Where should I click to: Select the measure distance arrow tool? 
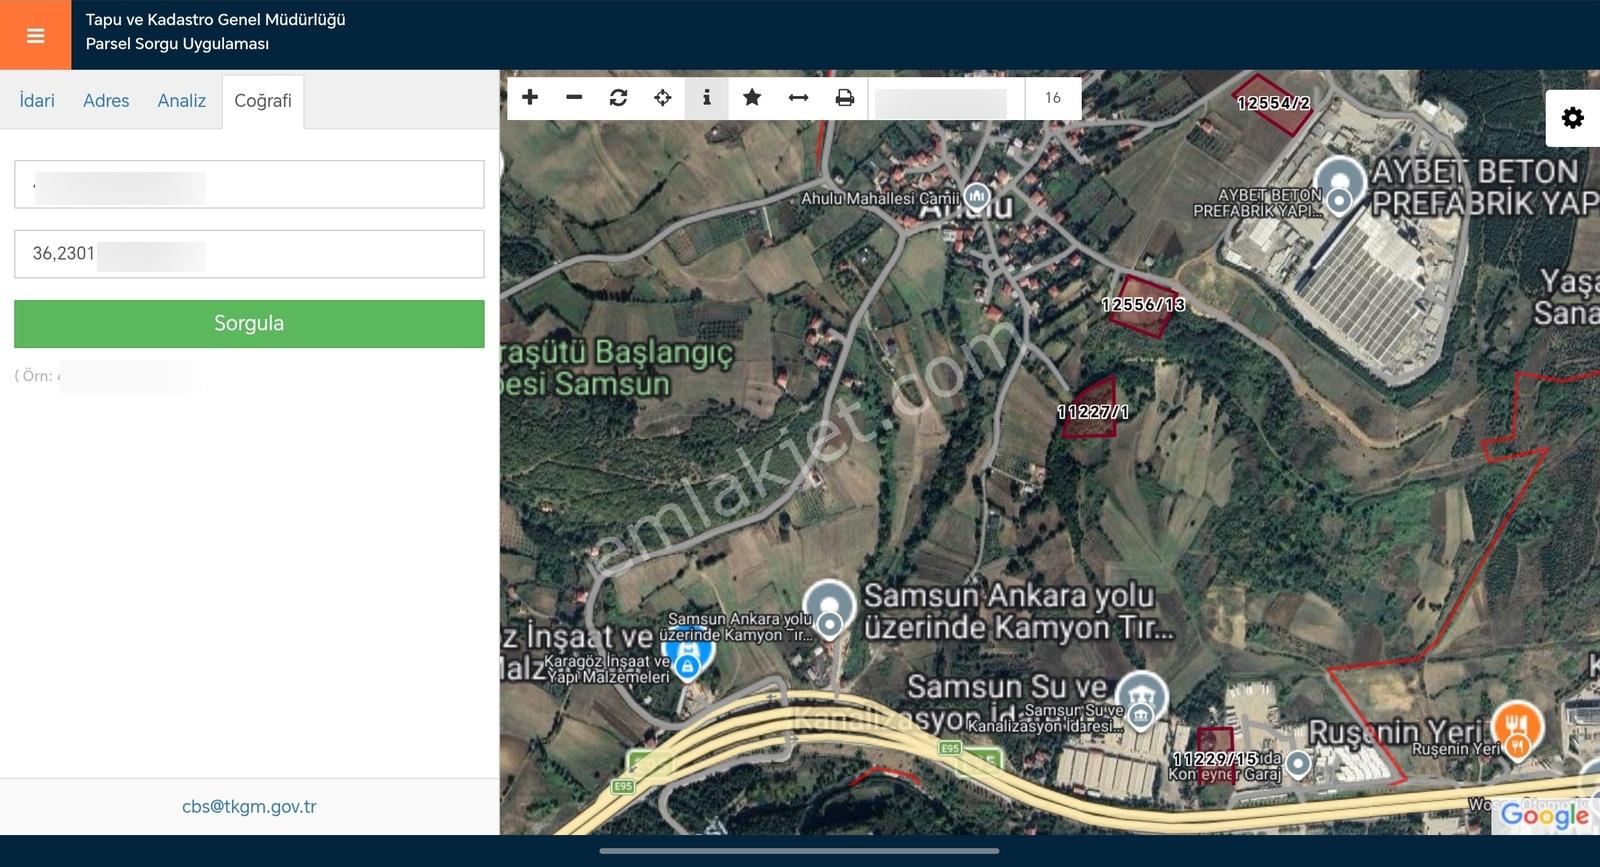pos(798,97)
